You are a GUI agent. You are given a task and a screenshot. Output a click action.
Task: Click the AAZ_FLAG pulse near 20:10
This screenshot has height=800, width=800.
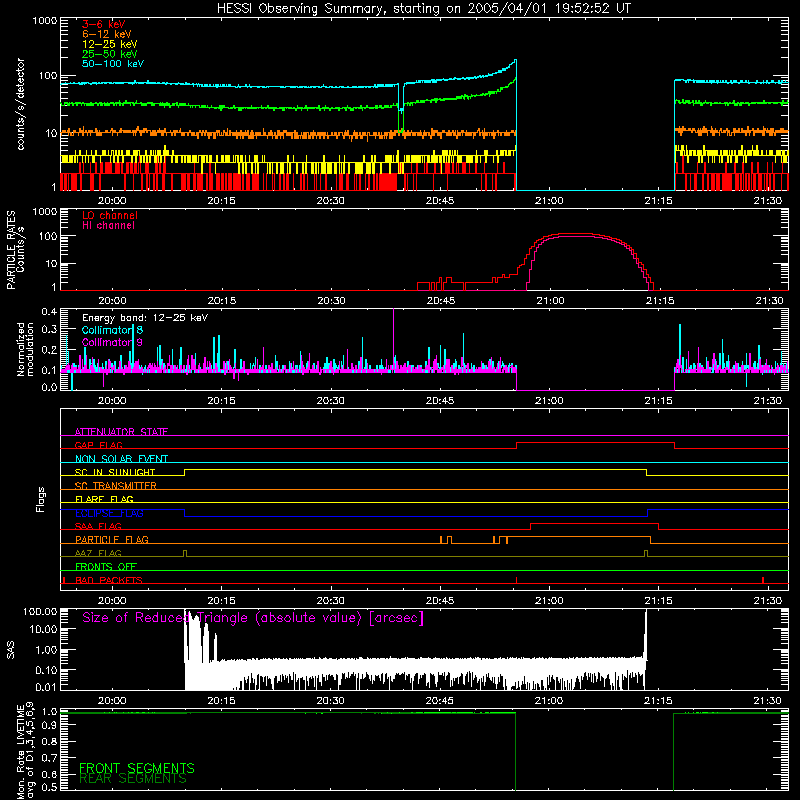pyautogui.click(x=185, y=554)
